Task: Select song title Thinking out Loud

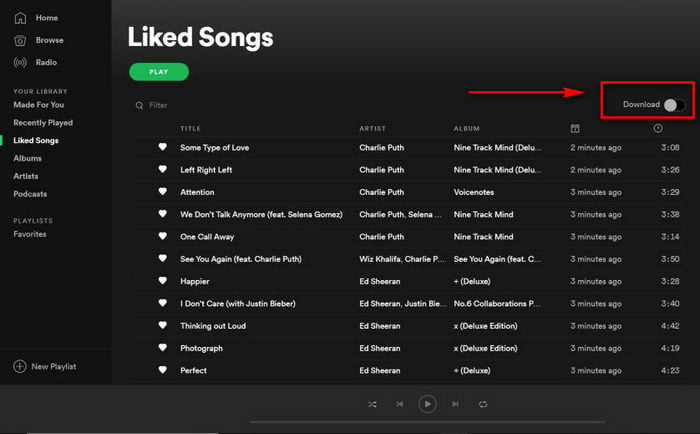Action: (x=213, y=326)
